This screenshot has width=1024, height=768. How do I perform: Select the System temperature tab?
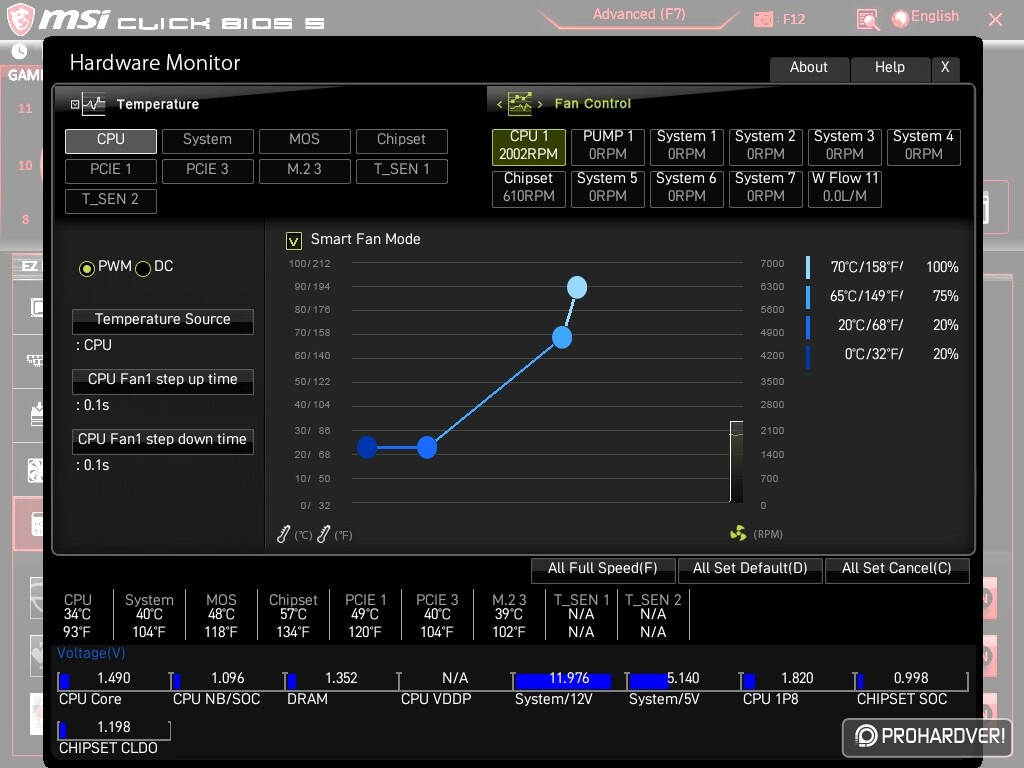[208, 140]
